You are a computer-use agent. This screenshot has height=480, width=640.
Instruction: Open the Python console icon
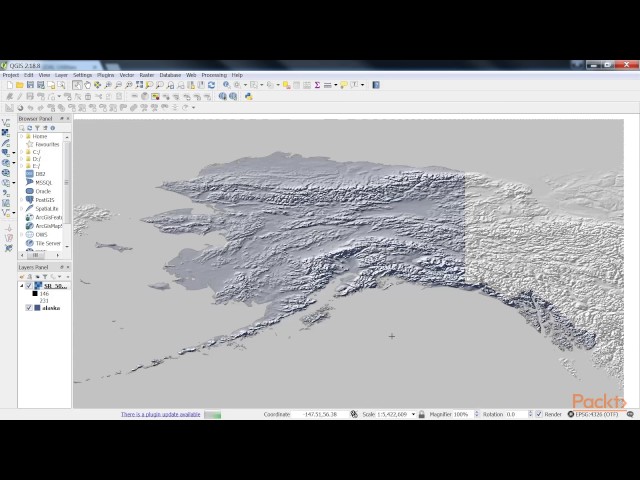249,96
